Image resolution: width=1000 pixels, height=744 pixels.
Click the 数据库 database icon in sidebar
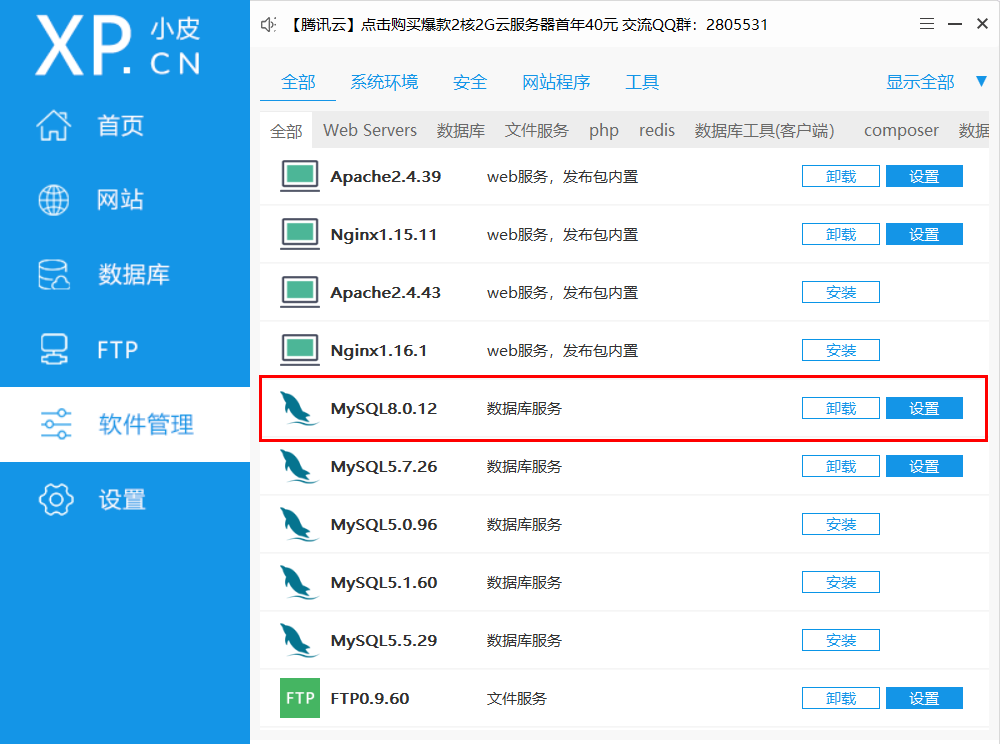click(x=54, y=275)
